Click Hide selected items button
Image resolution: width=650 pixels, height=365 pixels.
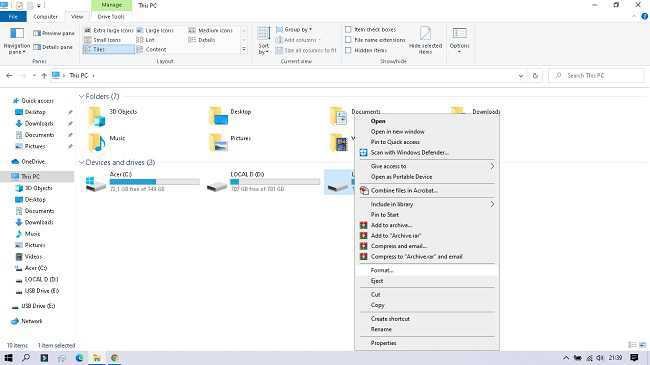(425, 40)
